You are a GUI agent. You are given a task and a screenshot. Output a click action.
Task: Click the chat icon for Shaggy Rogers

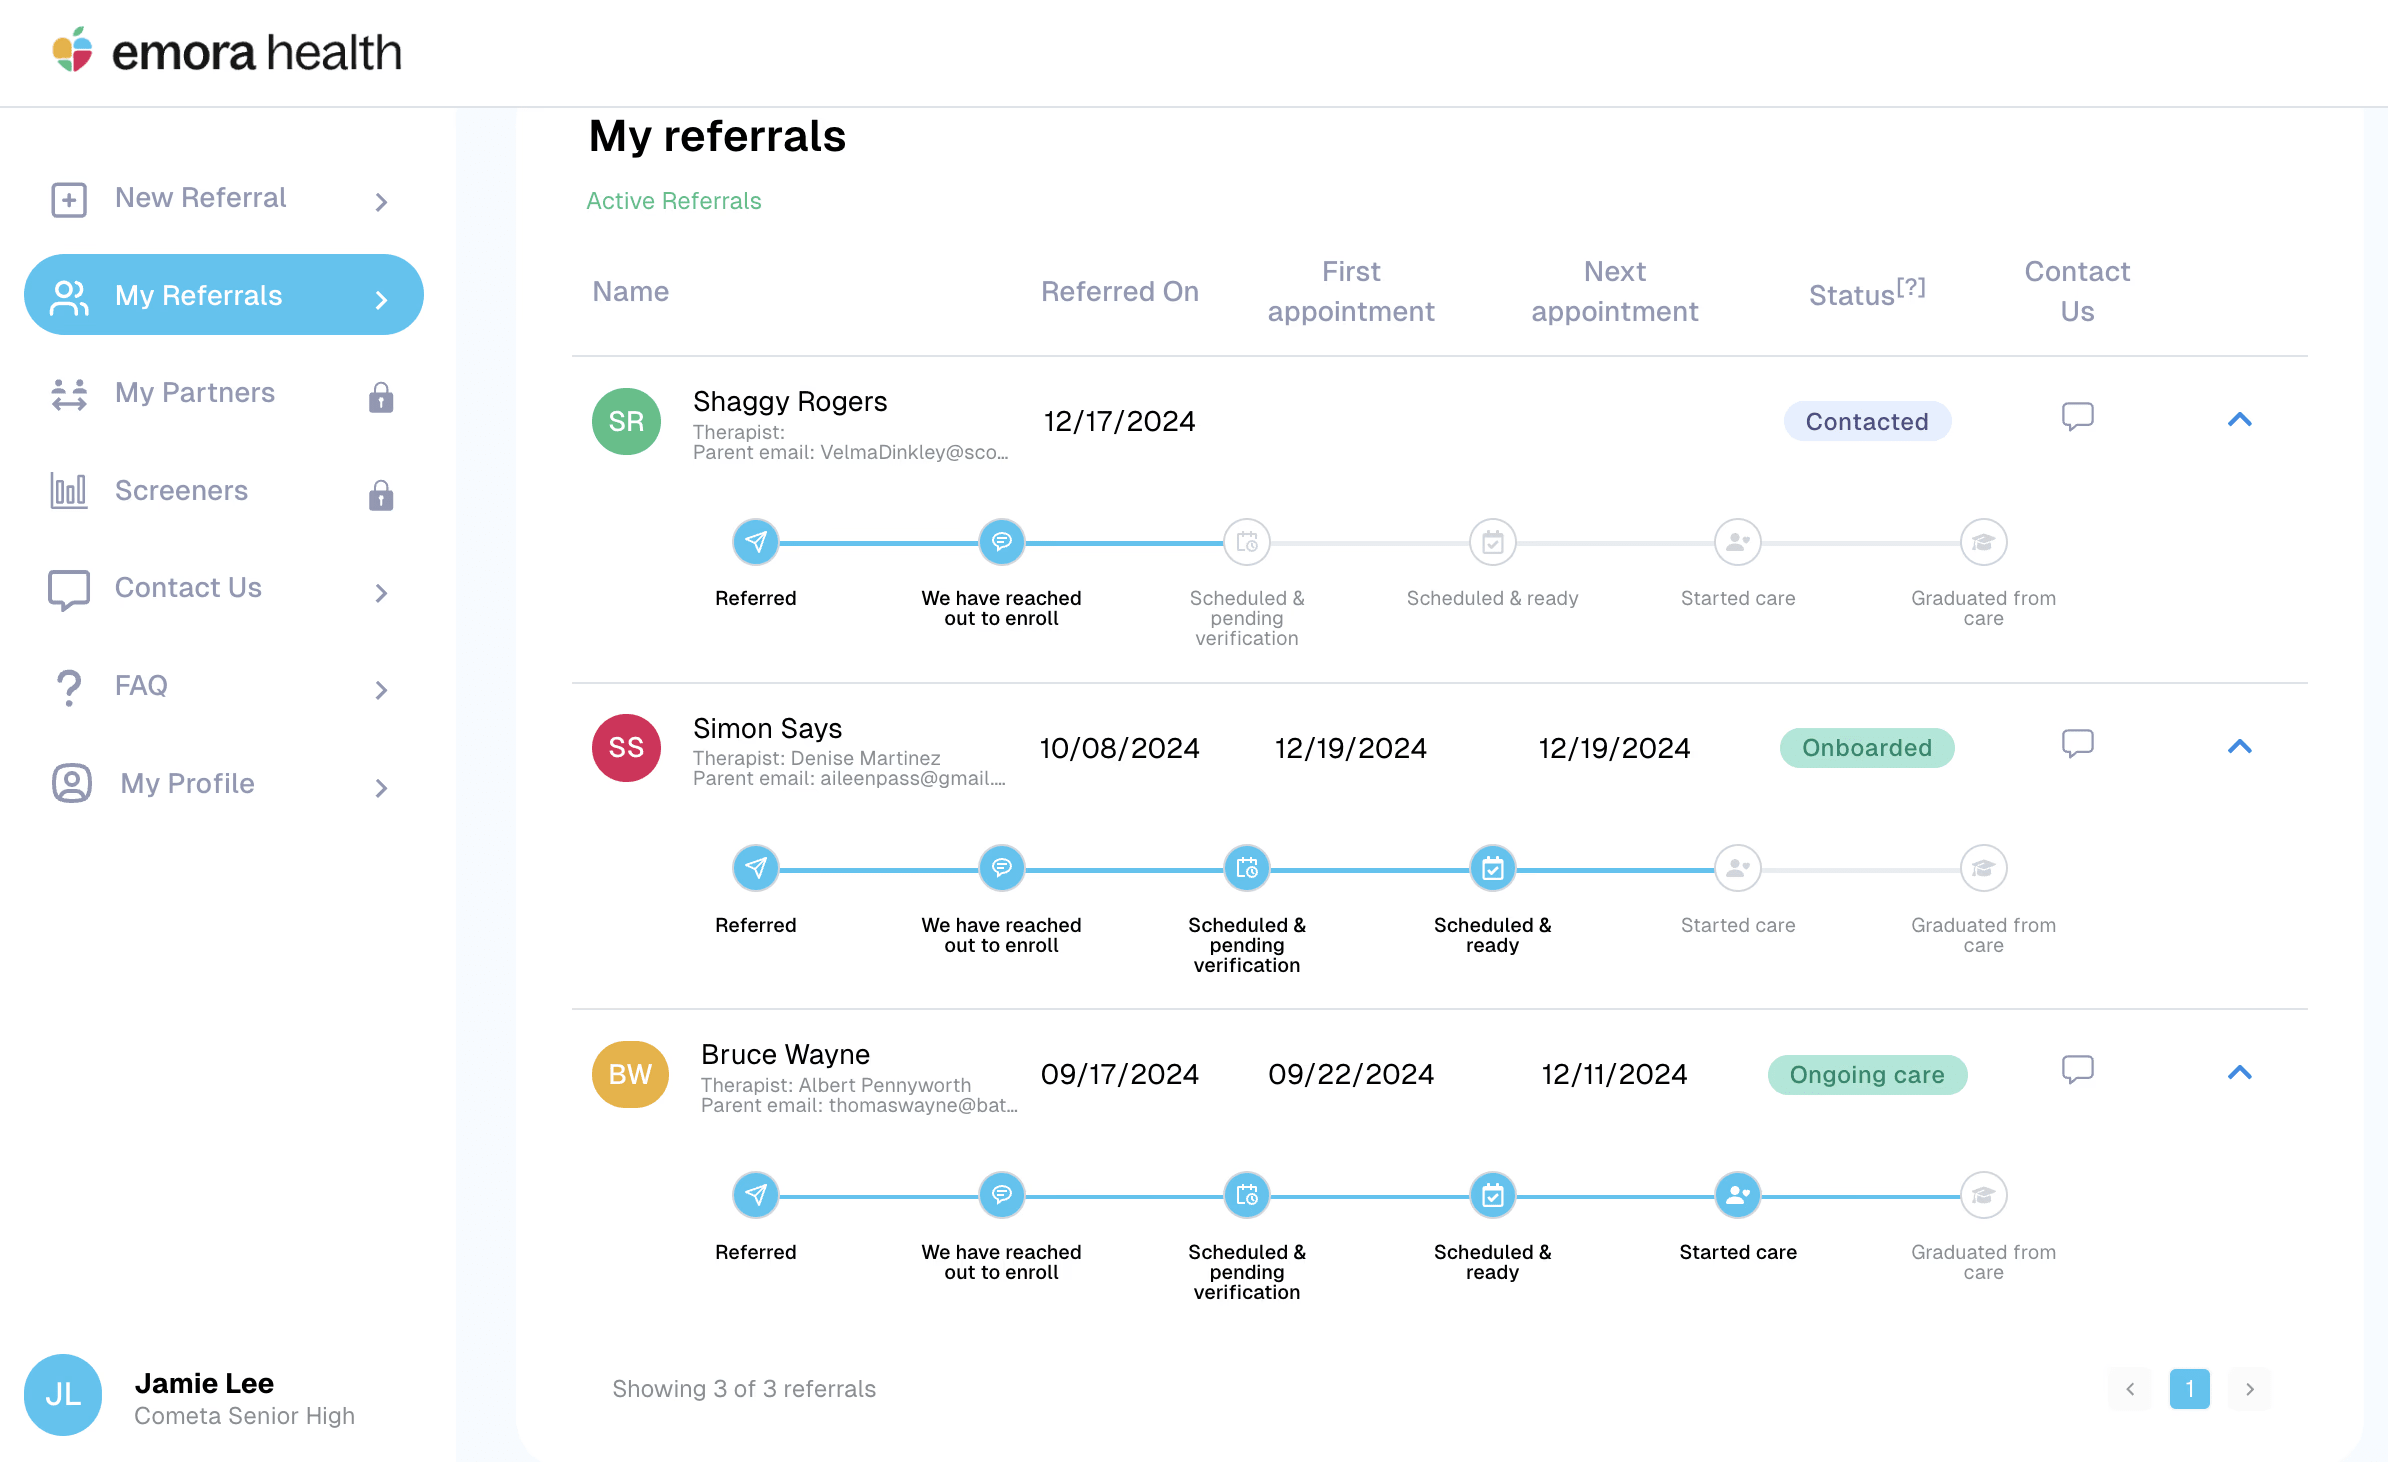coord(2077,416)
